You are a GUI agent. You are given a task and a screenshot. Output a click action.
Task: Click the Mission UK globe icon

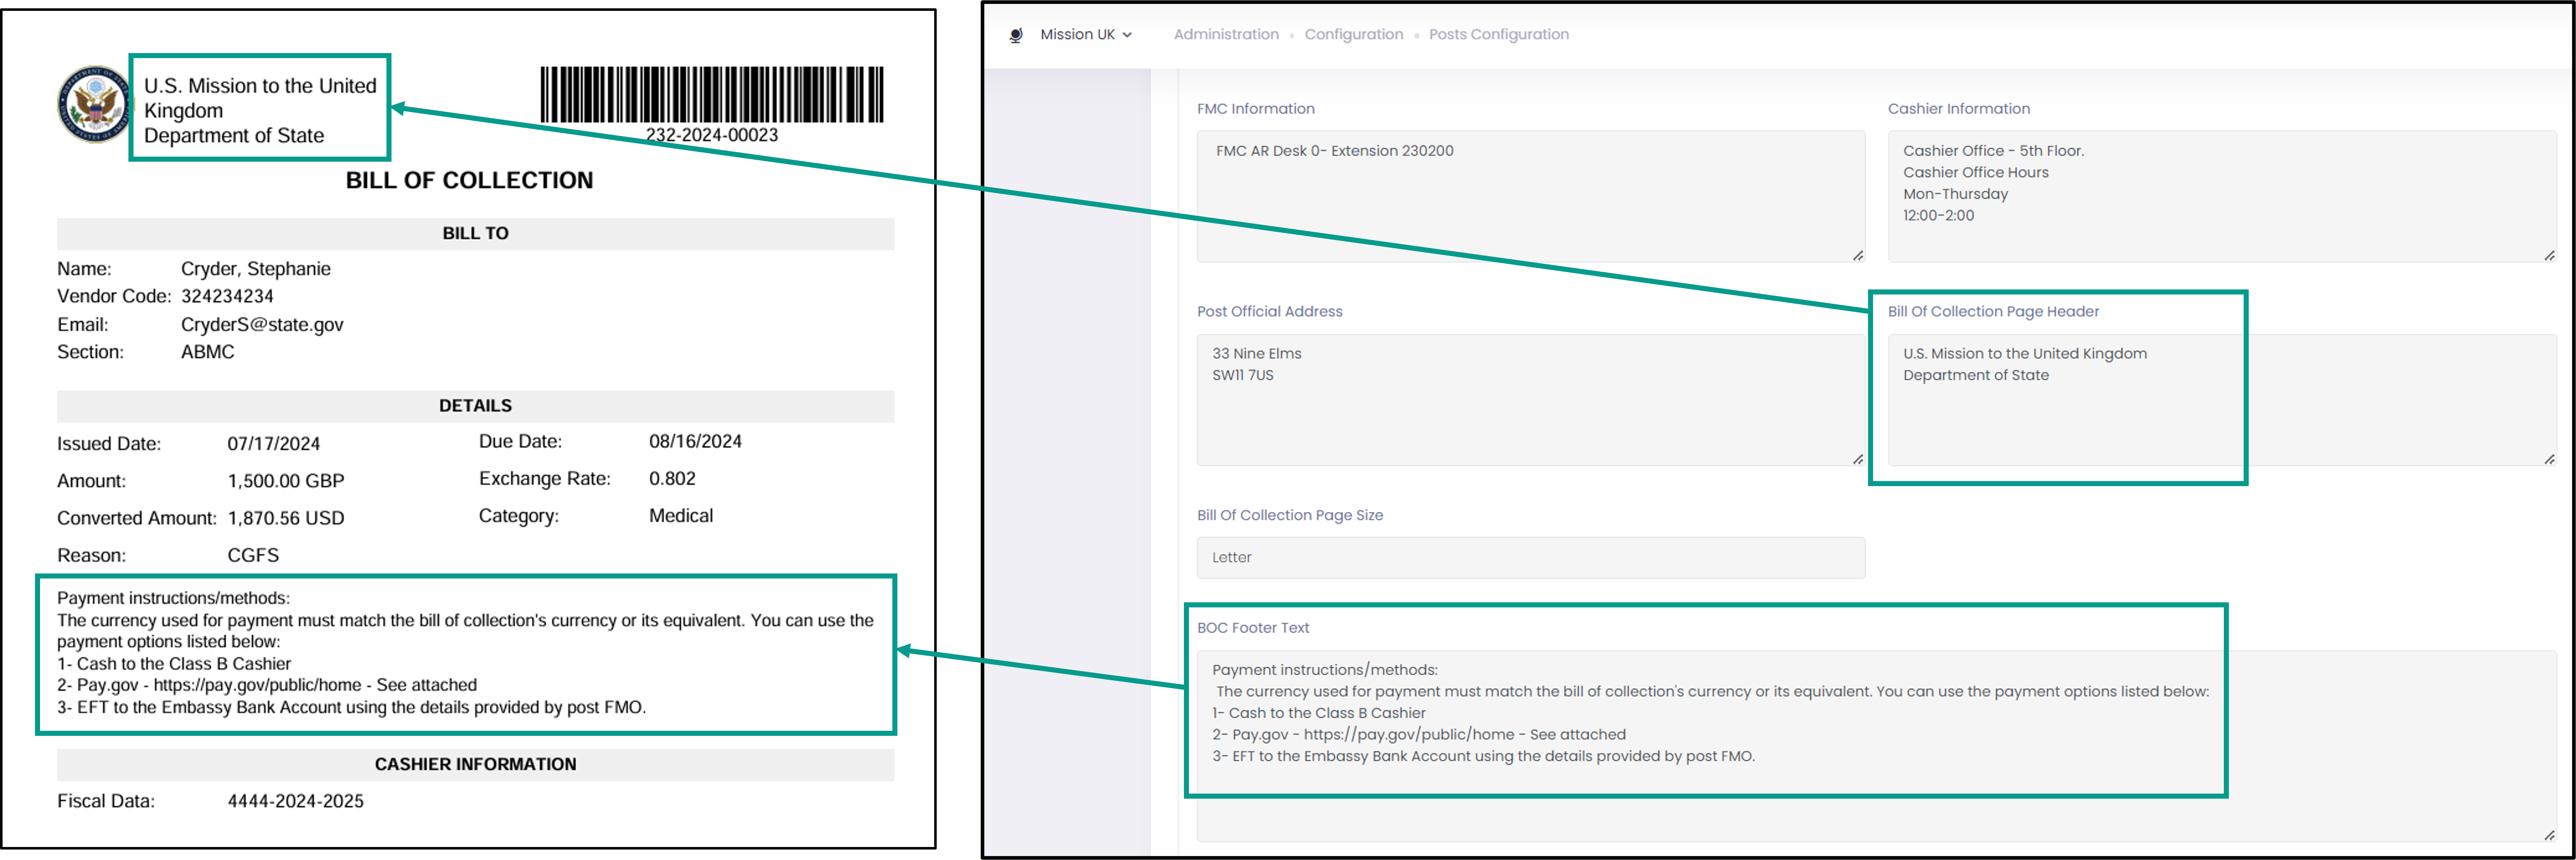click(1016, 35)
